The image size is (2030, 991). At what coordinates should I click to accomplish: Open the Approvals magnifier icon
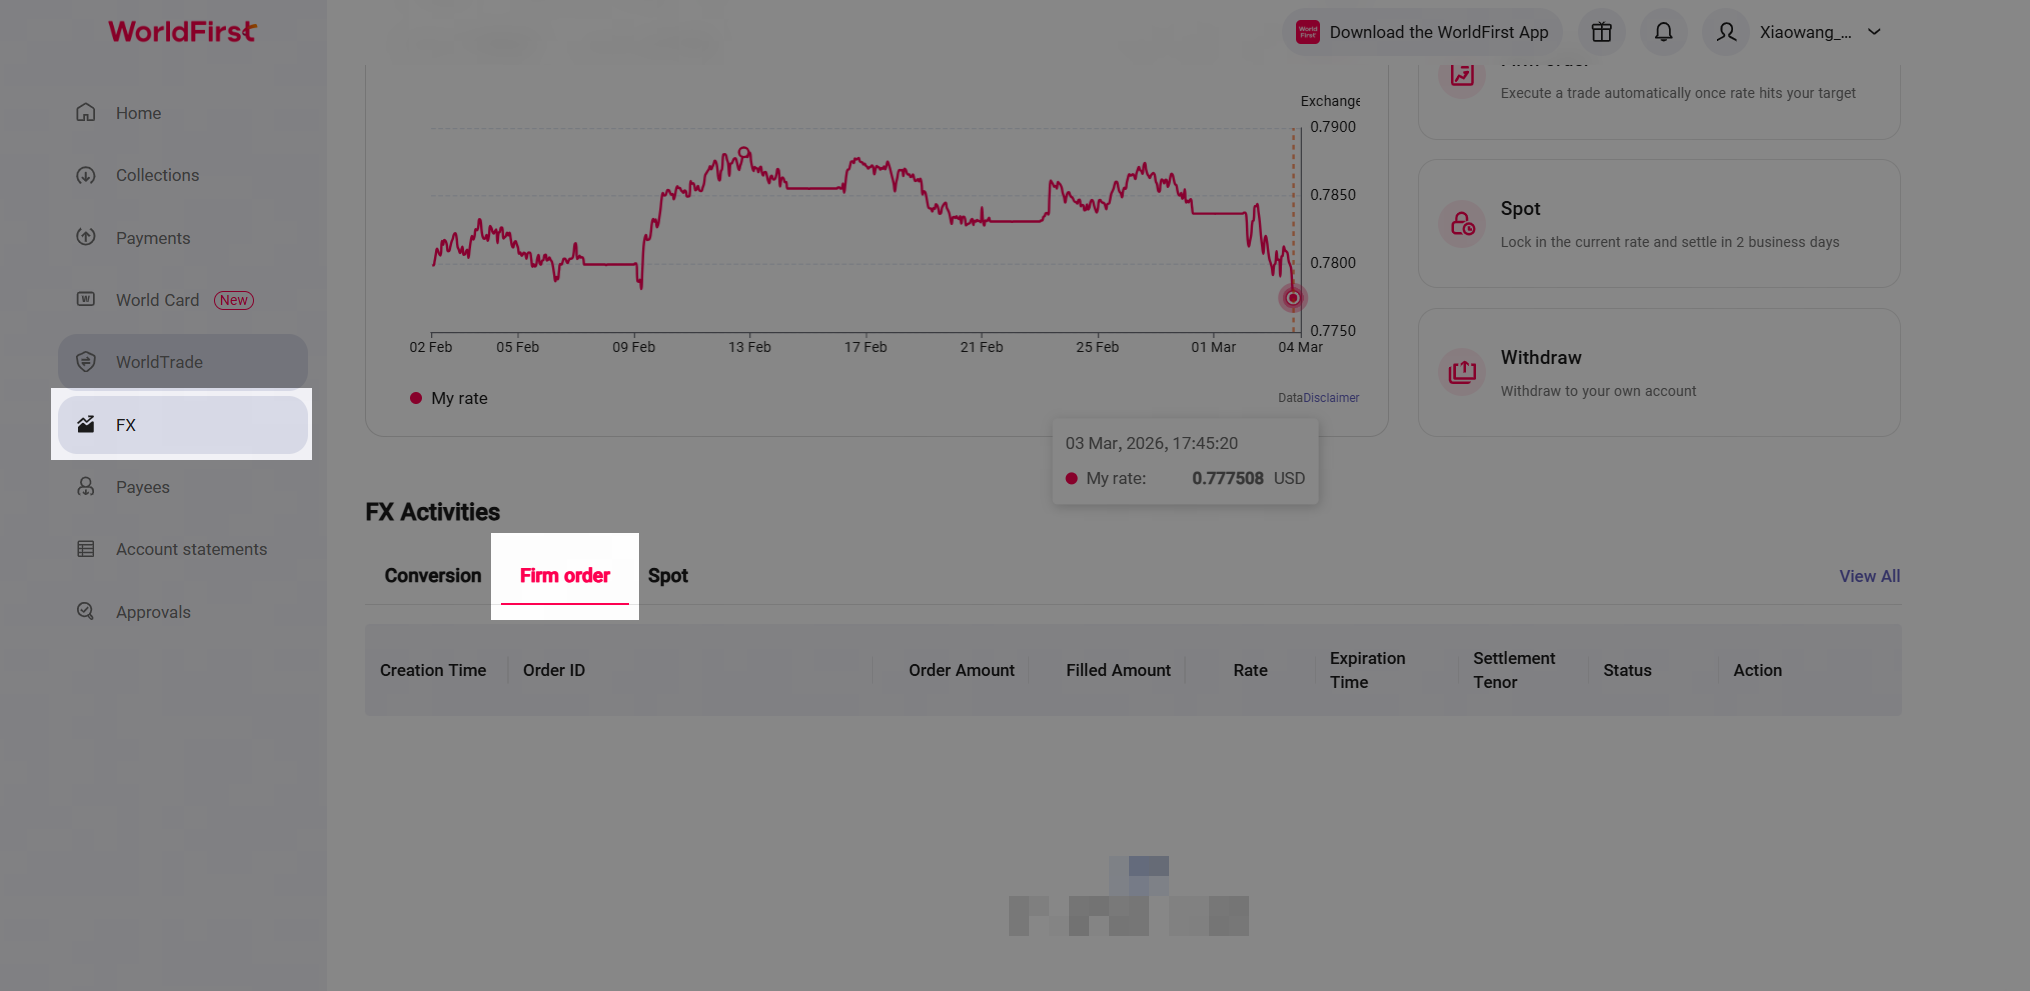[86, 611]
